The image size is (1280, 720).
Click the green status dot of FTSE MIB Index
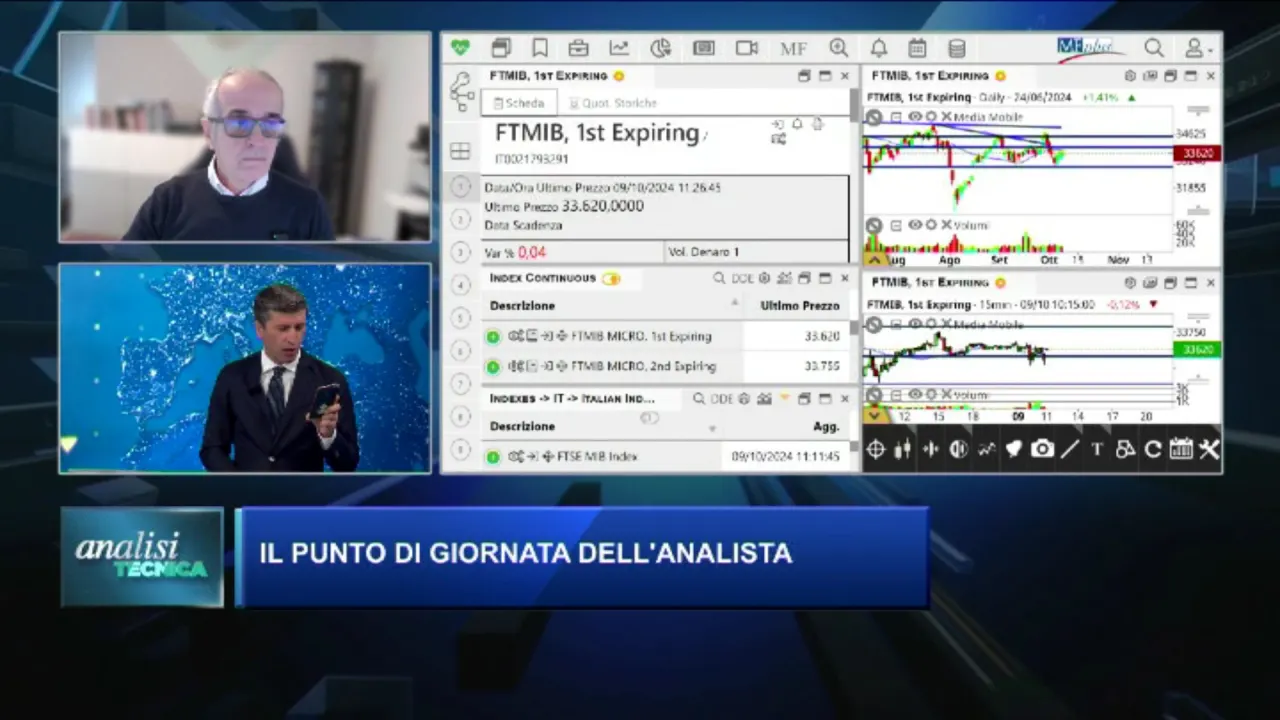coord(493,457)
